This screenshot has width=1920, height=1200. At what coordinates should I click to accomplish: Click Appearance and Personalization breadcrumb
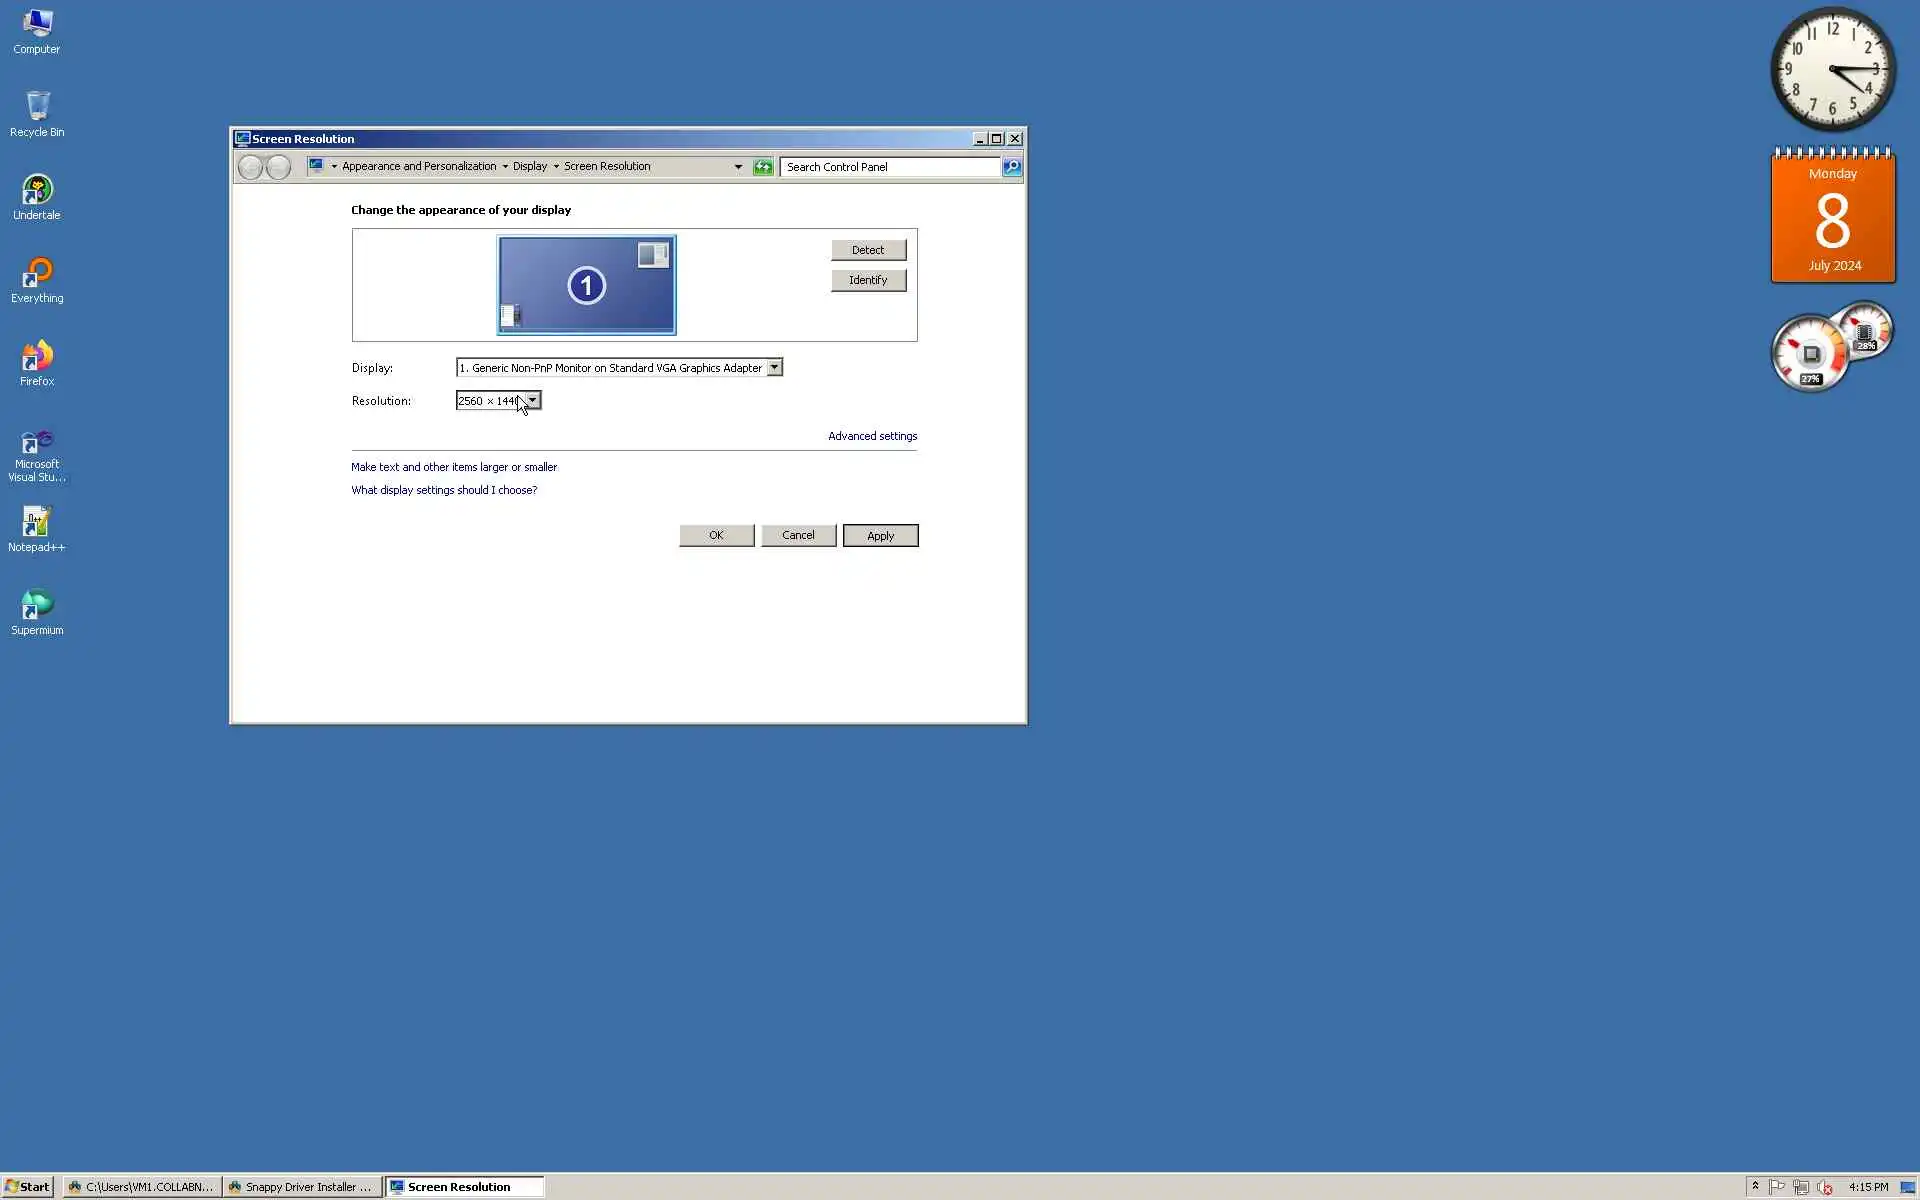point(418,167)
